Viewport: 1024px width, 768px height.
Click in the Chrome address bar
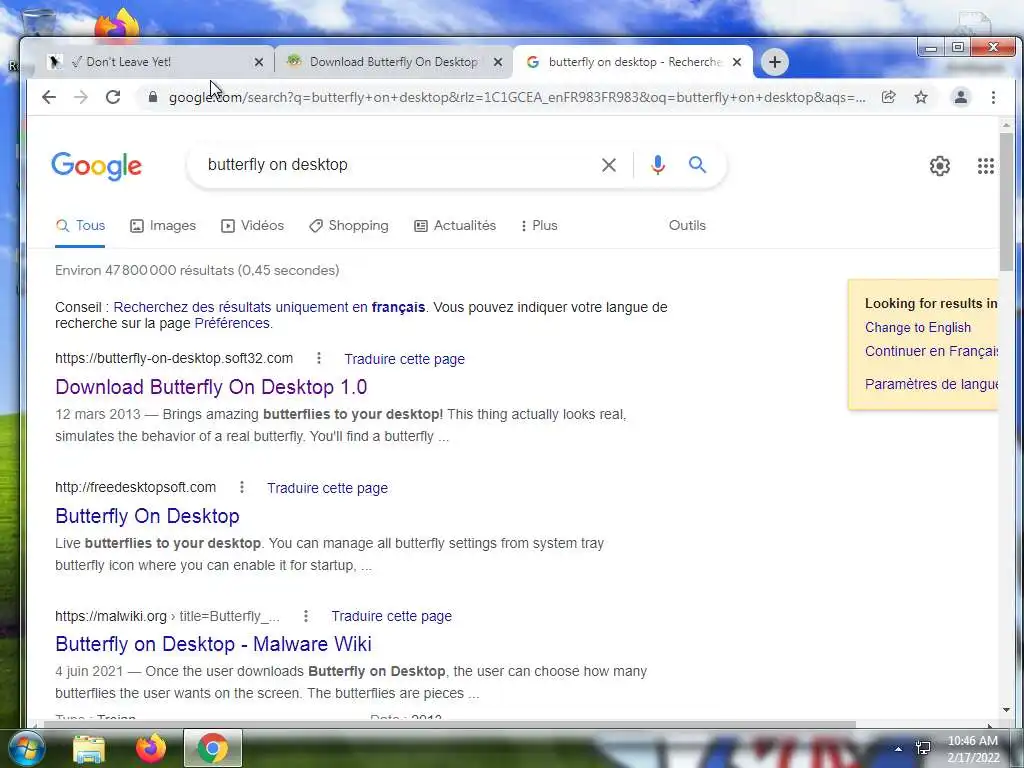click(517, 97)
